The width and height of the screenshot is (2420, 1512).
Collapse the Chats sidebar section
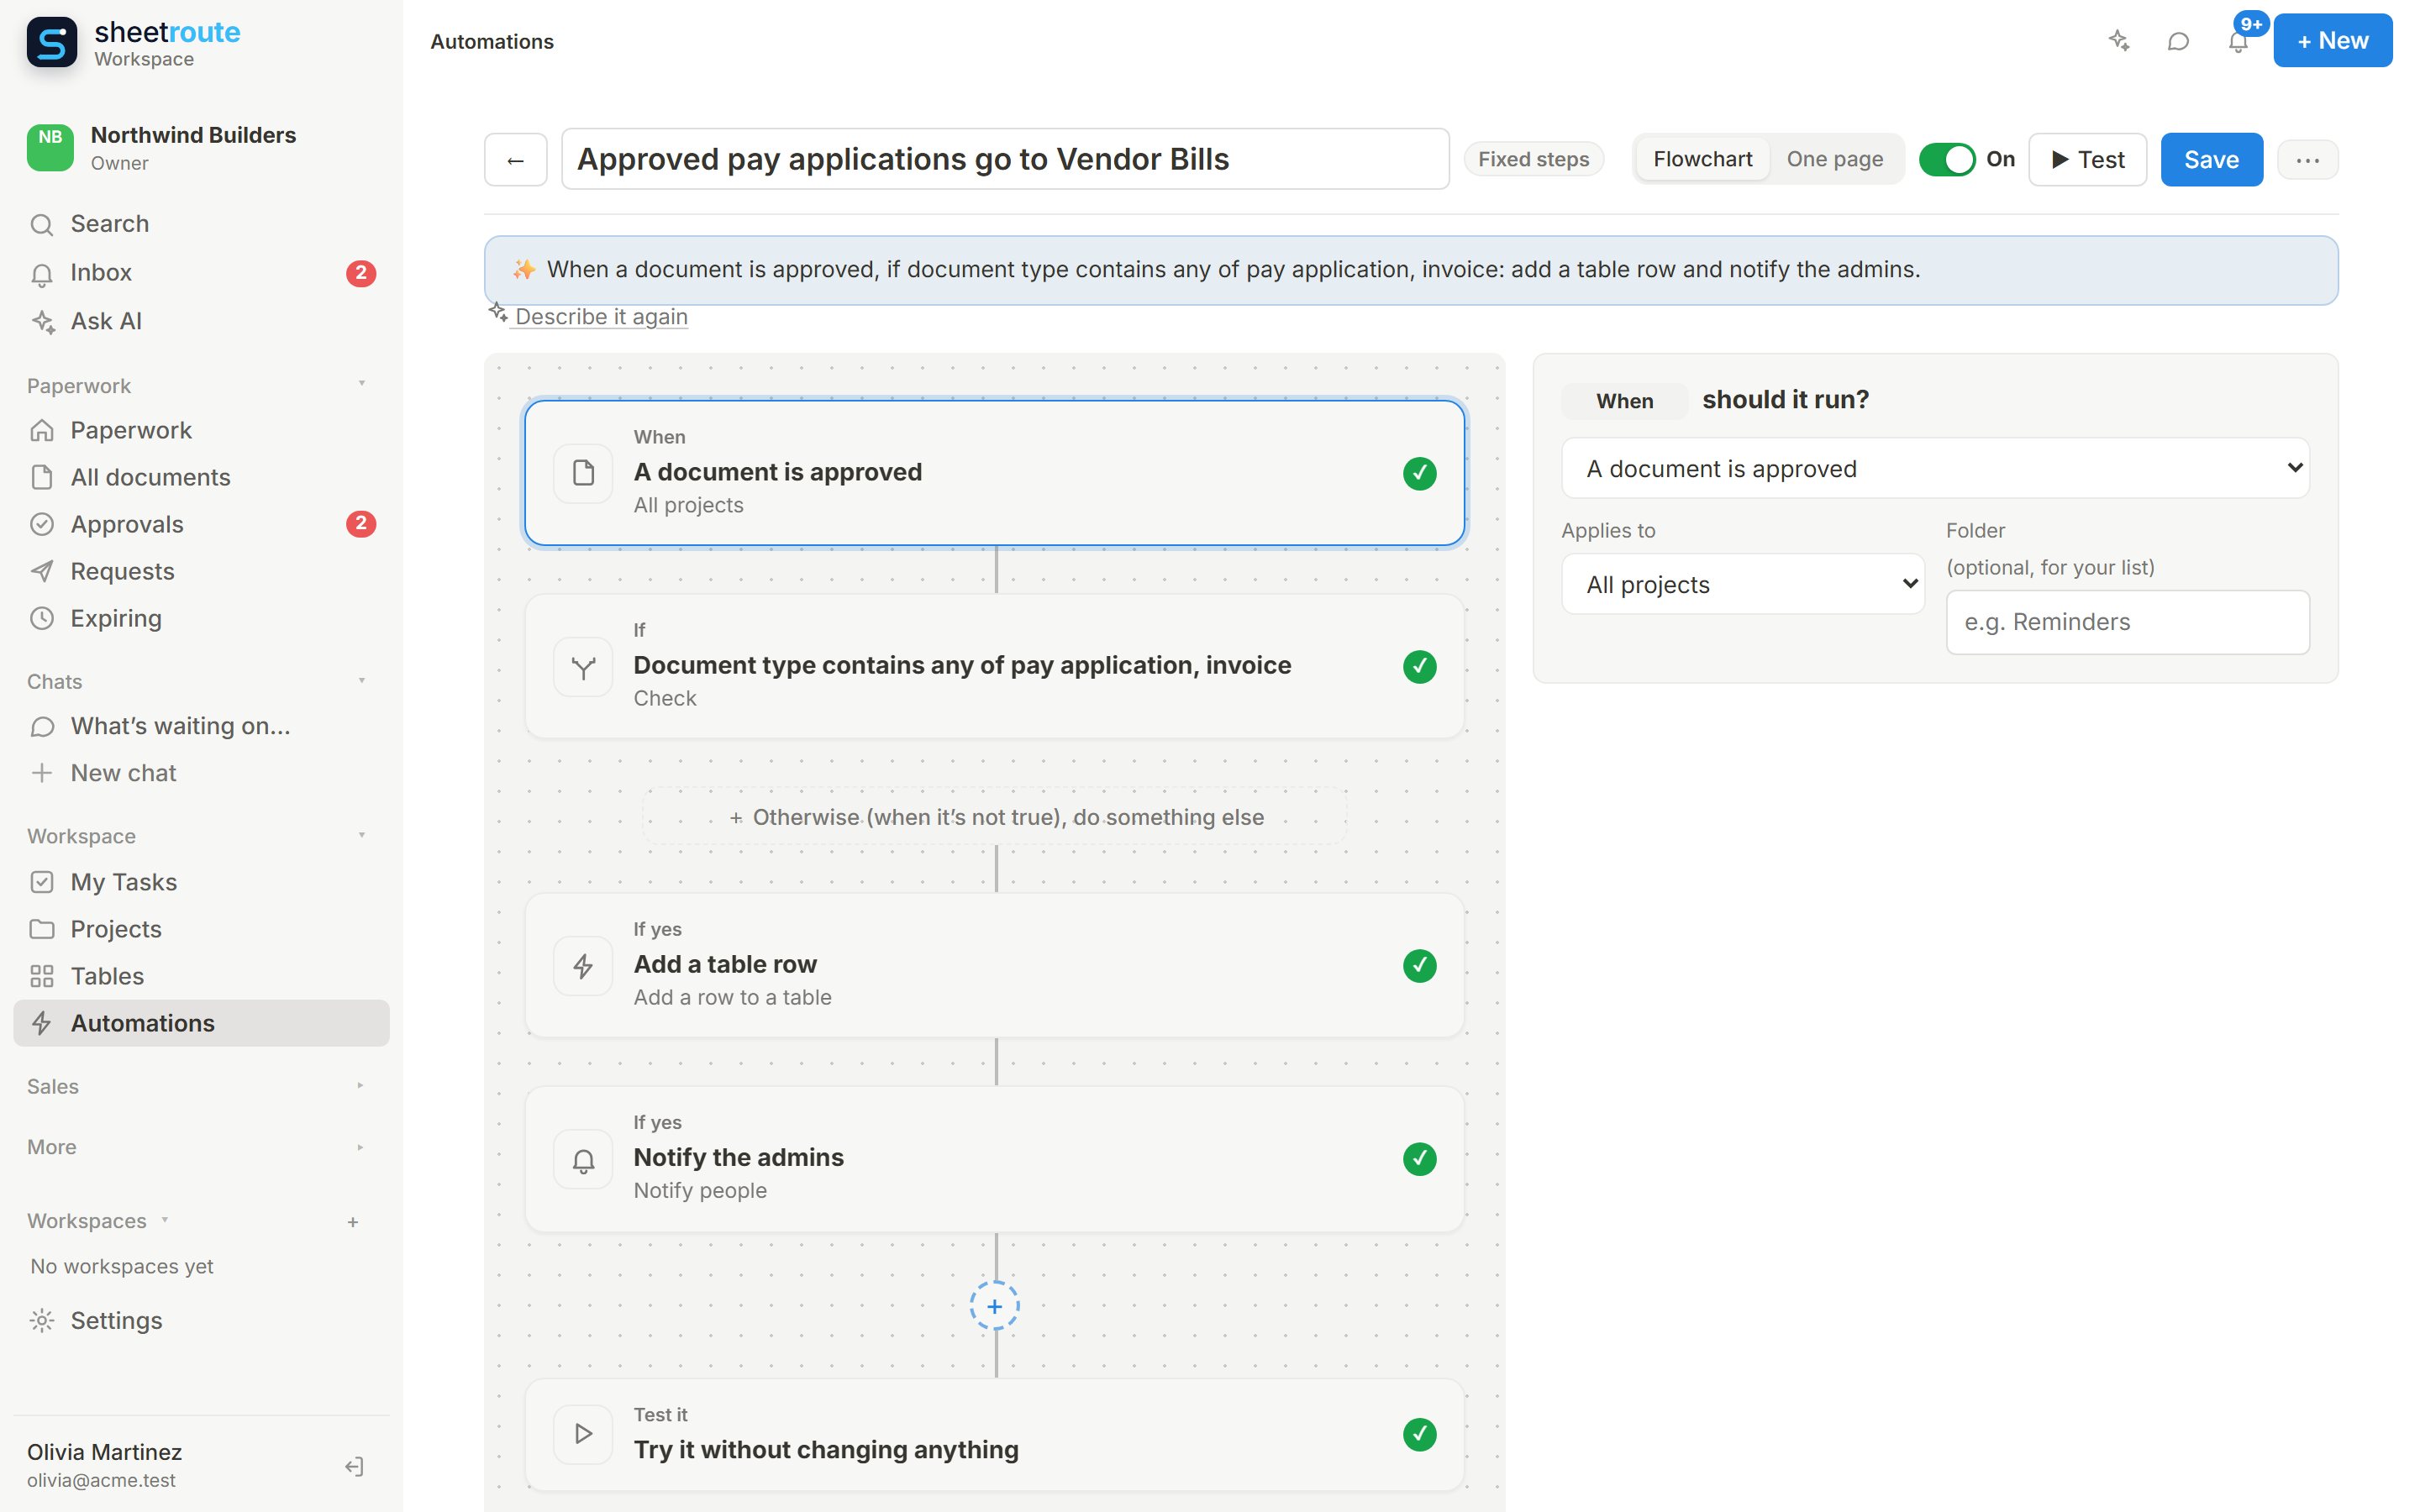[x=200, y=682]
